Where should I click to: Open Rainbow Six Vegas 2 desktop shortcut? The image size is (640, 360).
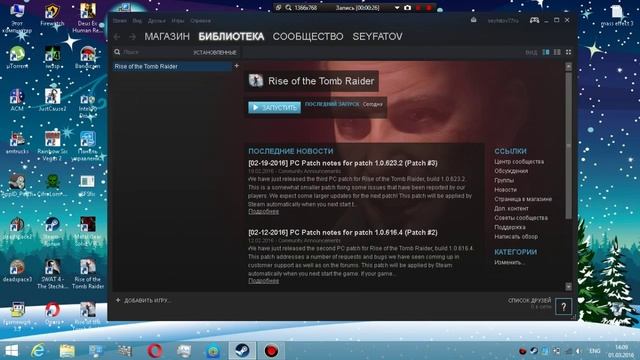tap(52, 146)
